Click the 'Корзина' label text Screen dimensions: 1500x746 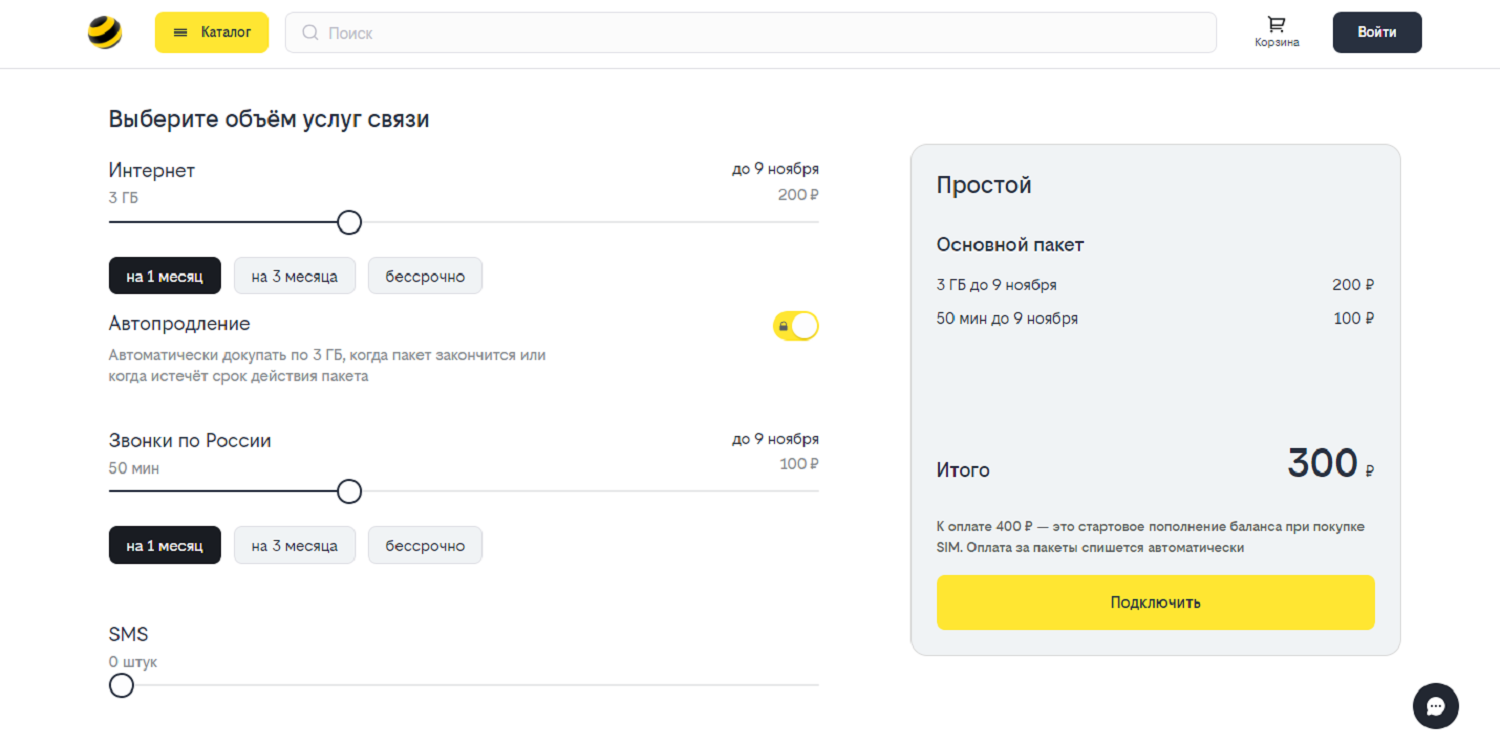[1277, 43]
